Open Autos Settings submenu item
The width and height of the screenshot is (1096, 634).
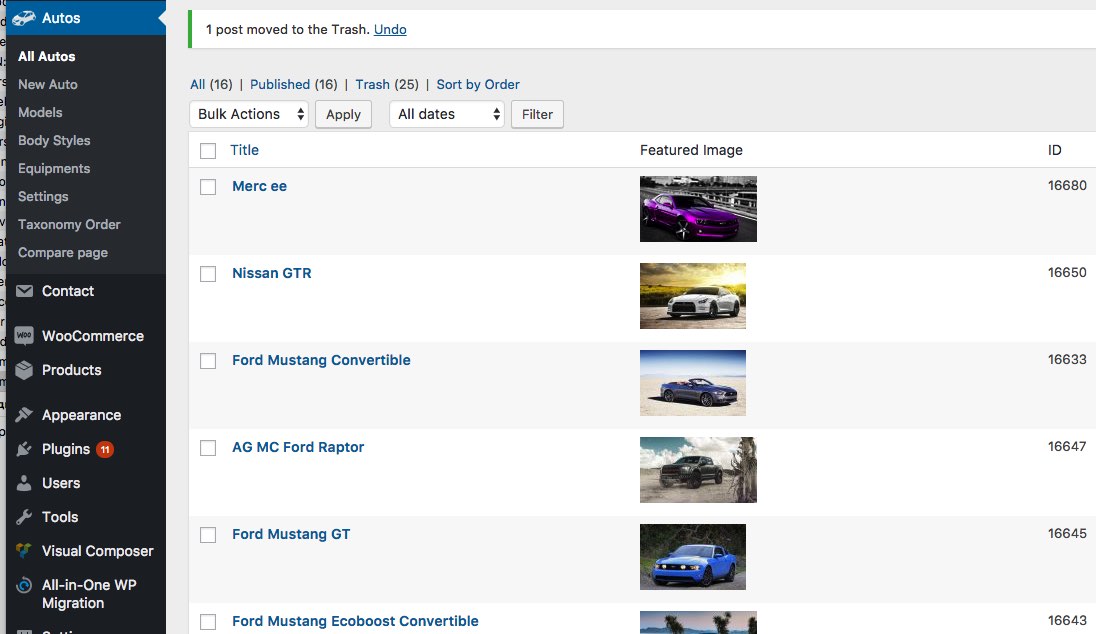click(x=43, y=196)
